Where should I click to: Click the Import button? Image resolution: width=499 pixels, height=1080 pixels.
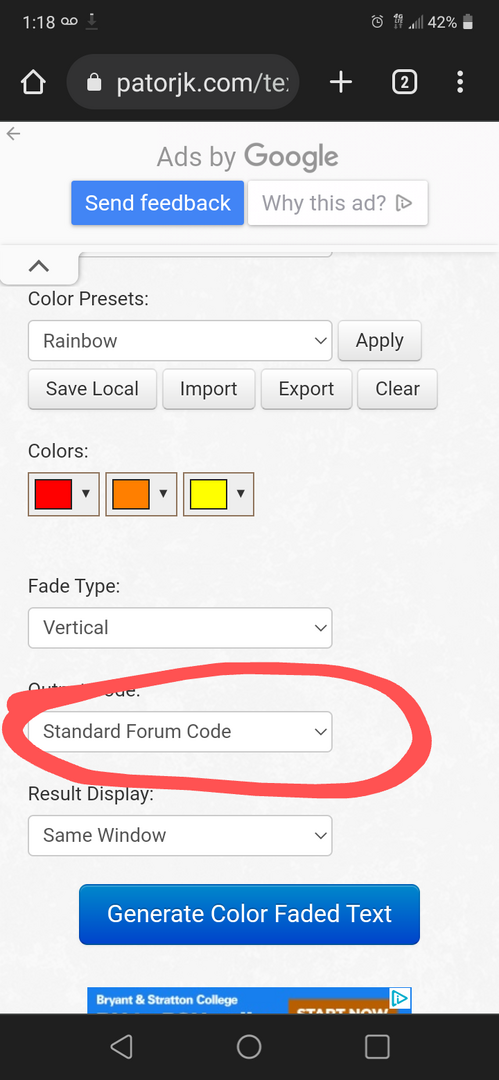209,388
